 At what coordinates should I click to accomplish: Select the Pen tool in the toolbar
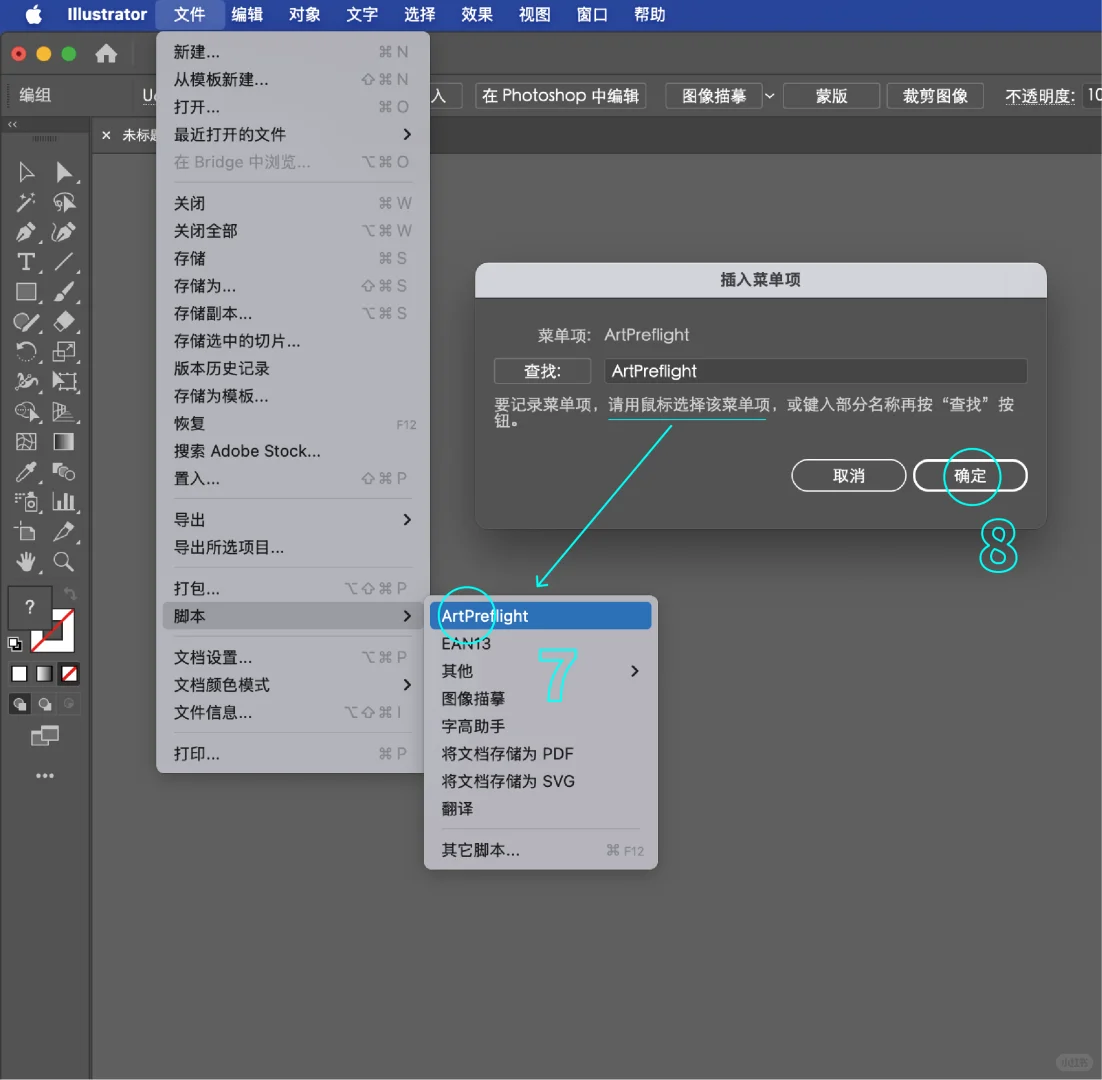[25, 232]
